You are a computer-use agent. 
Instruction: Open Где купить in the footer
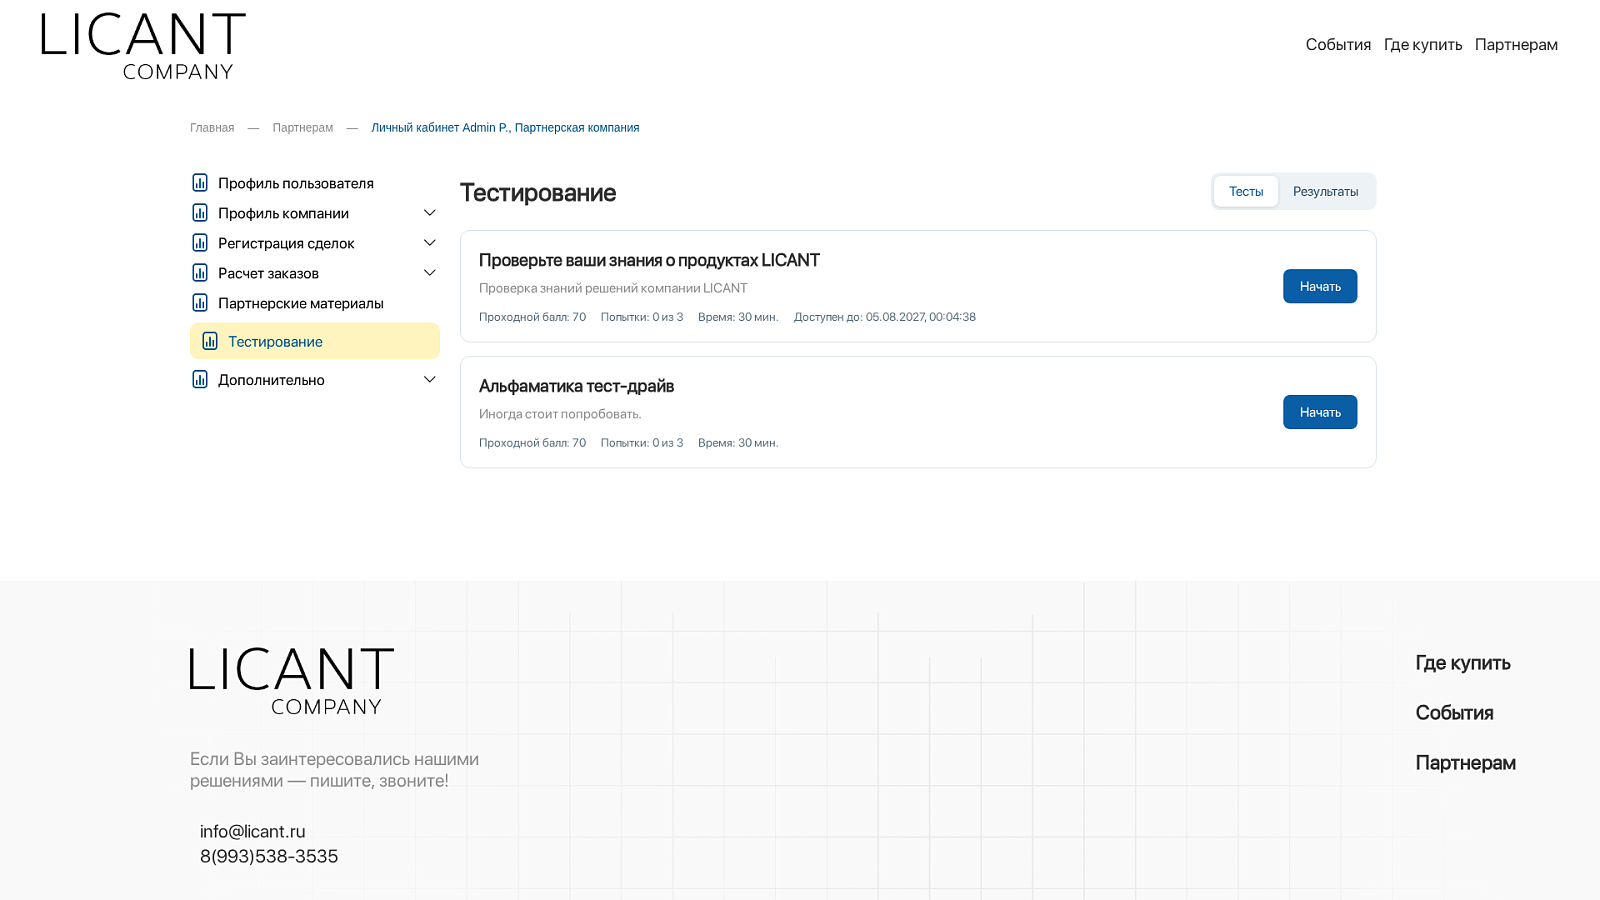tap(1463, 663)
